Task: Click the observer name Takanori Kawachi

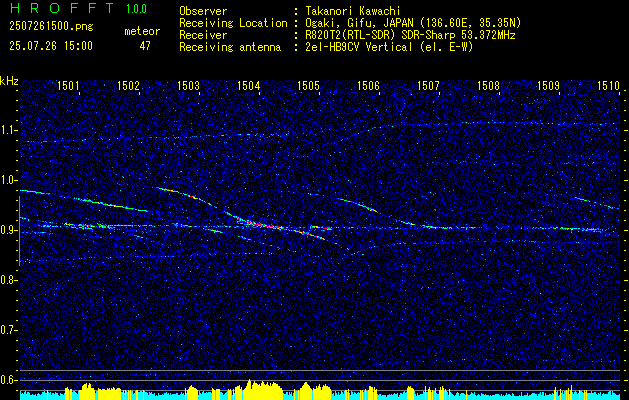Action: pos(352,11)
